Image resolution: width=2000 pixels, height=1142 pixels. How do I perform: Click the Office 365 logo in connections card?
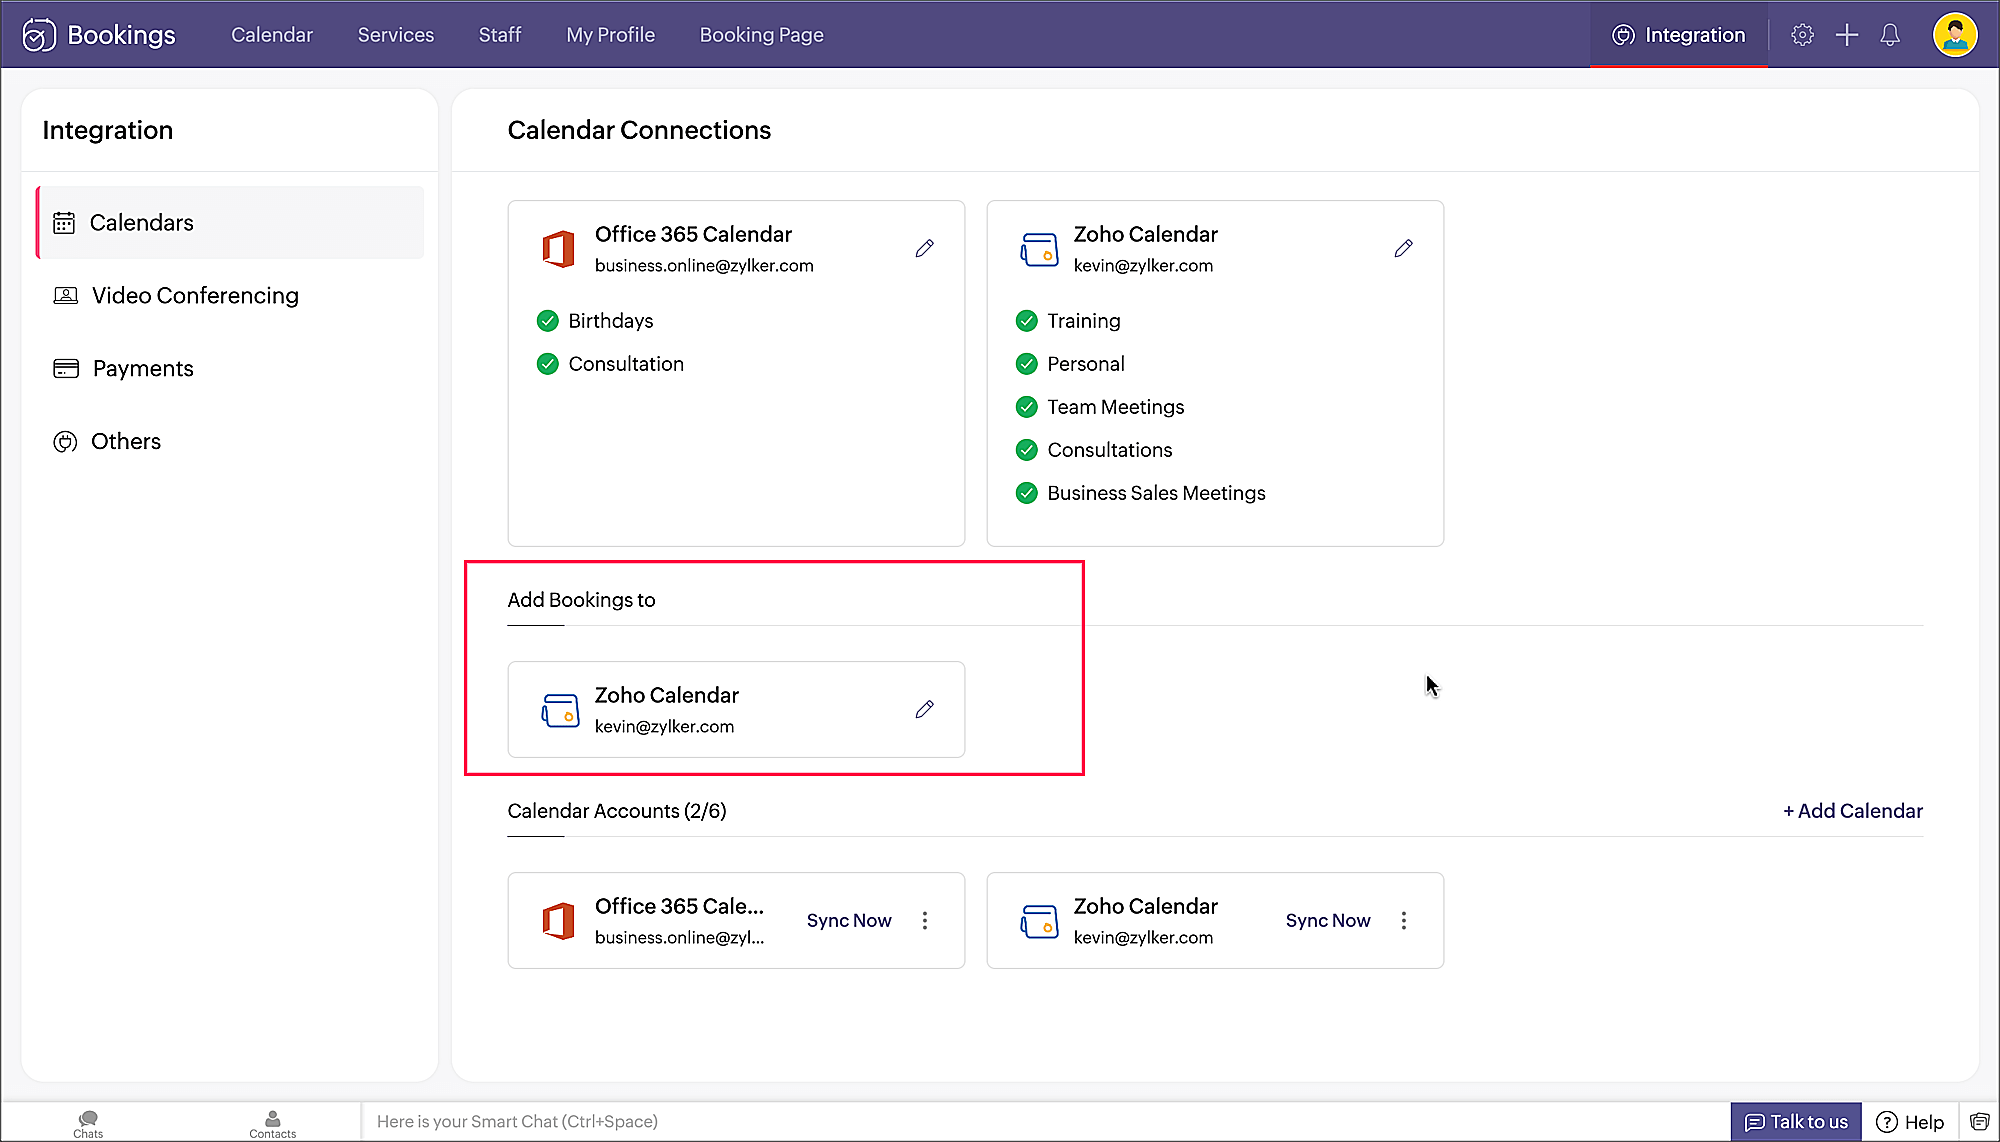pos(559,249)
